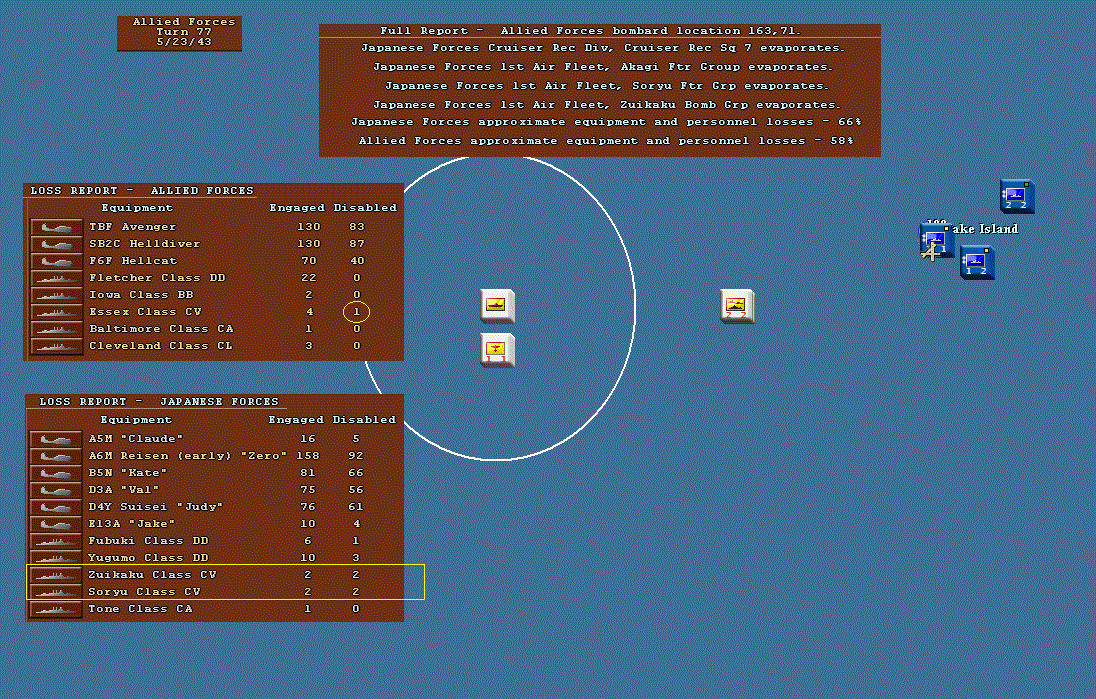Click the Engaged column header in Allied report
The height and width of the screenshot is (699, 1096).
coord(297,208)
